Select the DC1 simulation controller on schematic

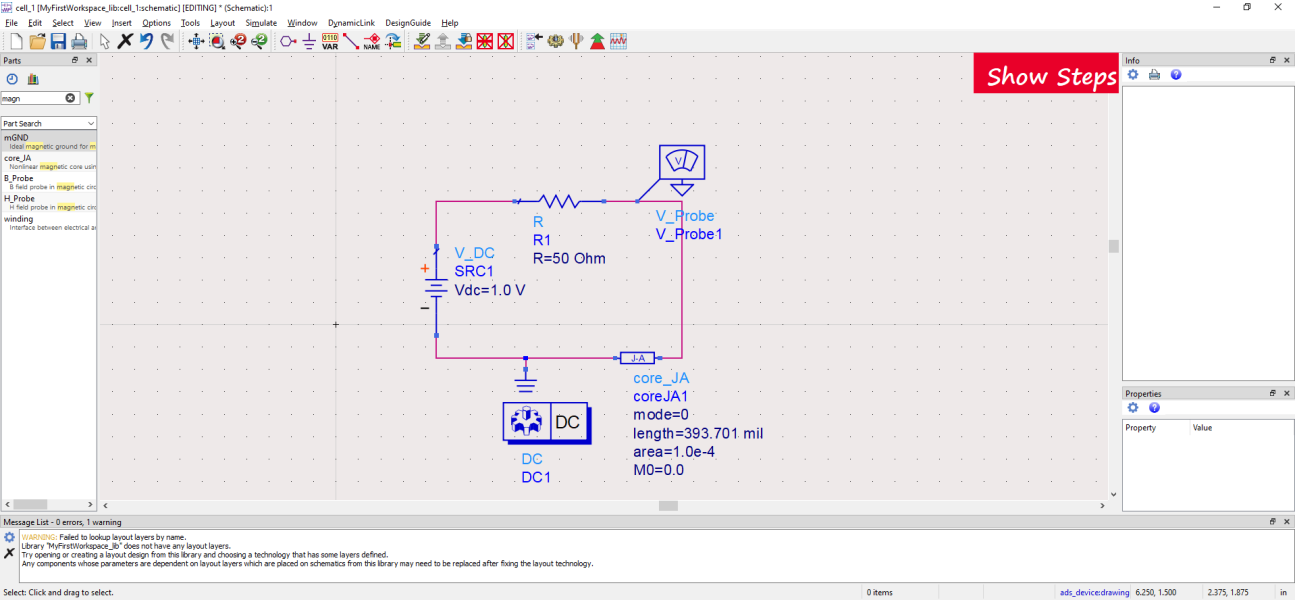point(546,423)
